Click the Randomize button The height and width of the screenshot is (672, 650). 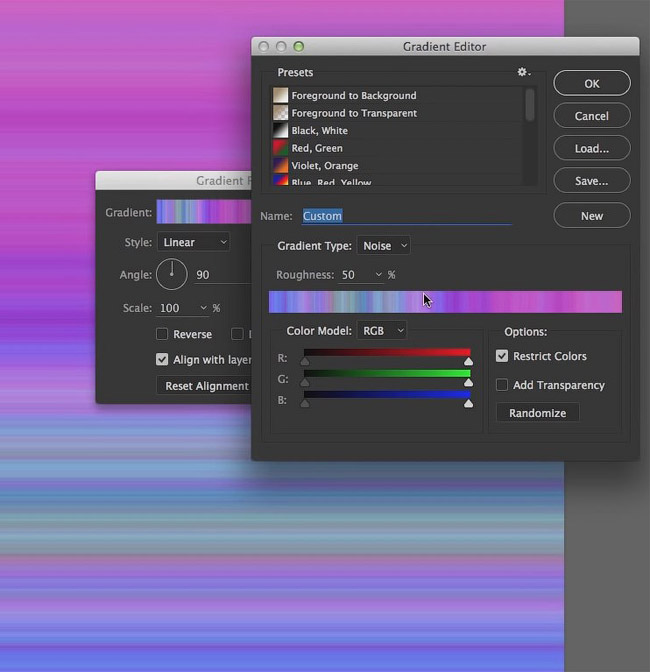(x=538, y=413)
